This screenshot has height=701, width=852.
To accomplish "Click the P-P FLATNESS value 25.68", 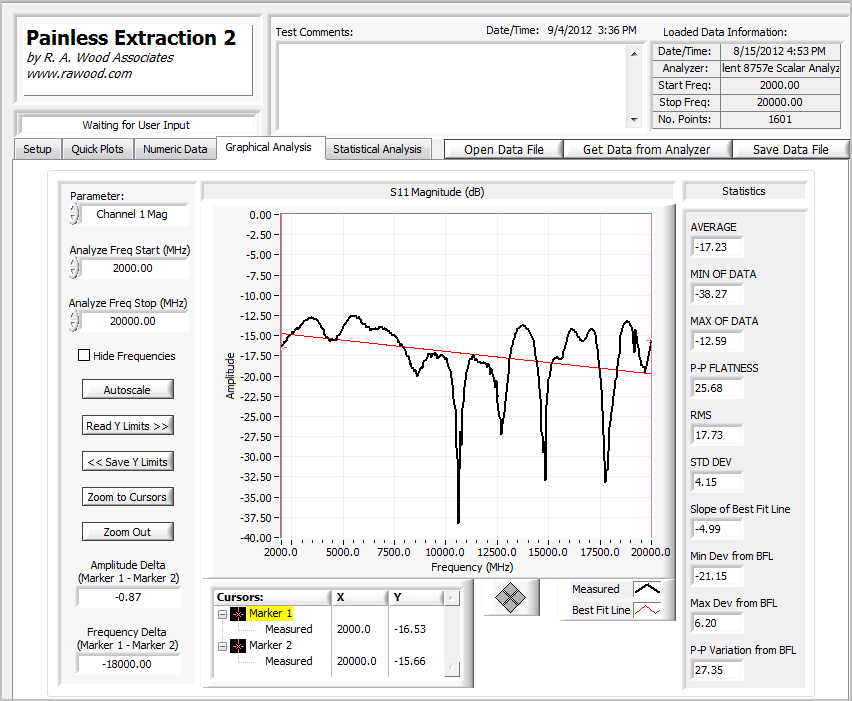I will [717, 388].
